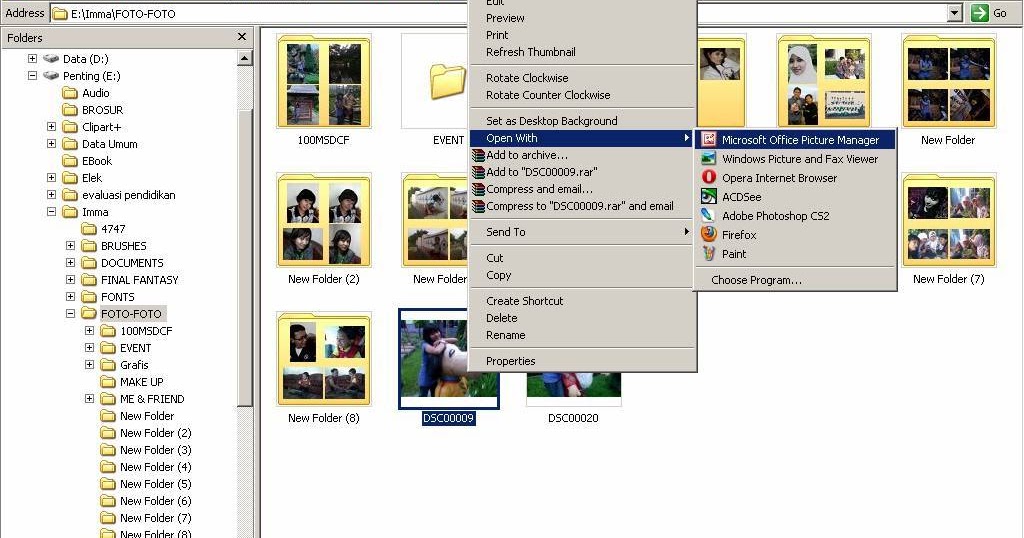Viewport: 1024px width, 538px height.
Task: Select Set as Desktop Background
Action: point(581,121)
